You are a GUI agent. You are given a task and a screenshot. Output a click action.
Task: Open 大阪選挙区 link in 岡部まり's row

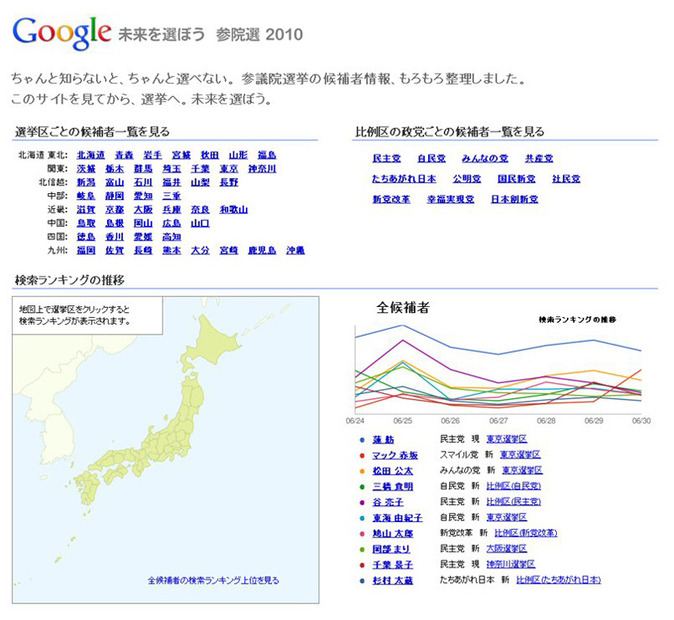(506, 549)
